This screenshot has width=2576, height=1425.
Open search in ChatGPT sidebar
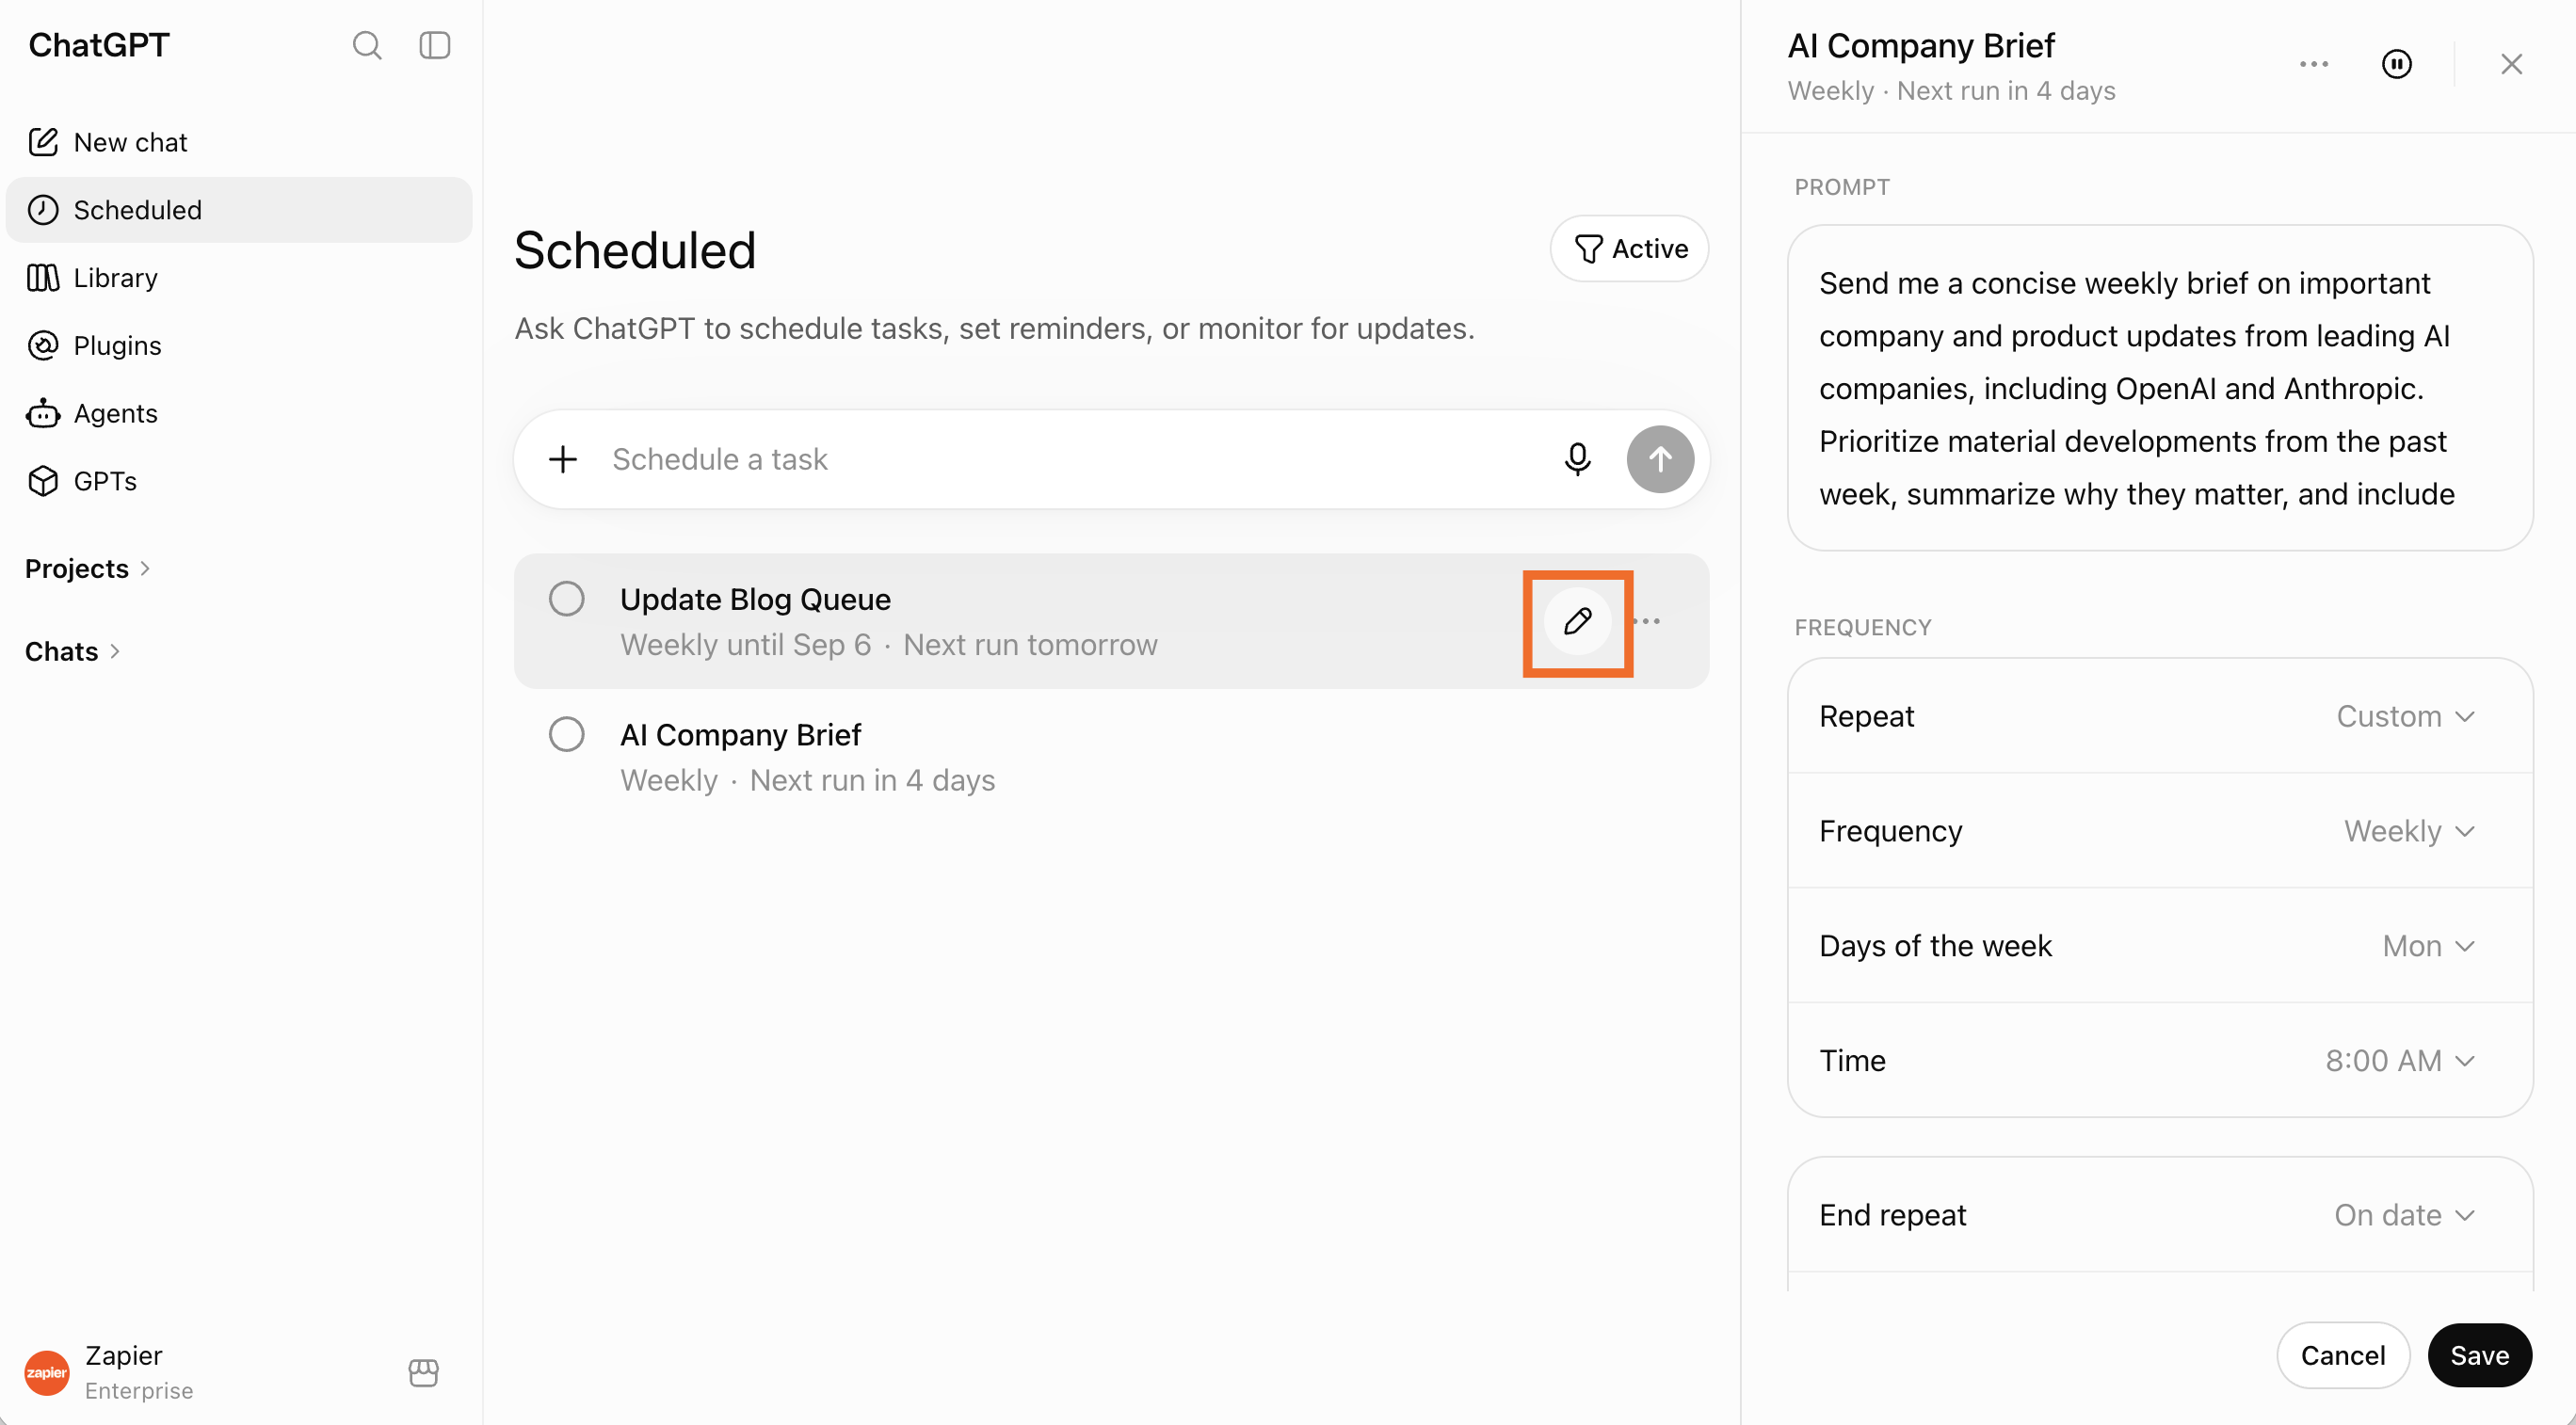click(x=367, y=45)
